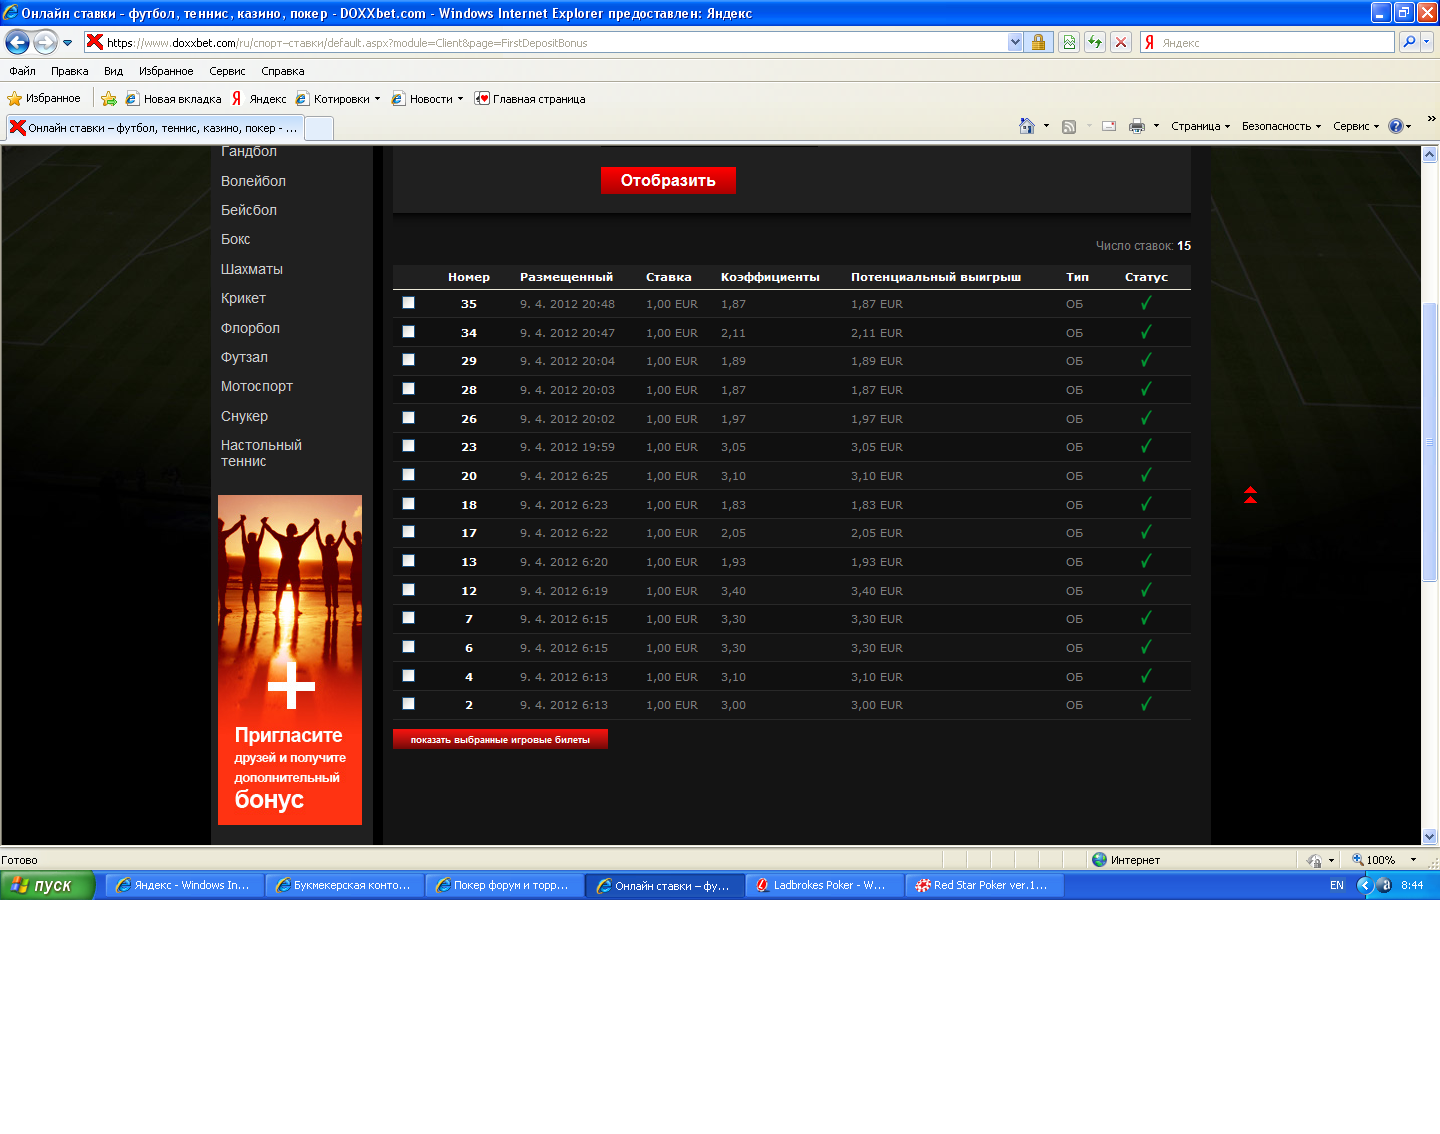Screen dimensions: 1440x1134
Task: Tick the checkbox for bet number 35
Action: click(x=408, y=303)
